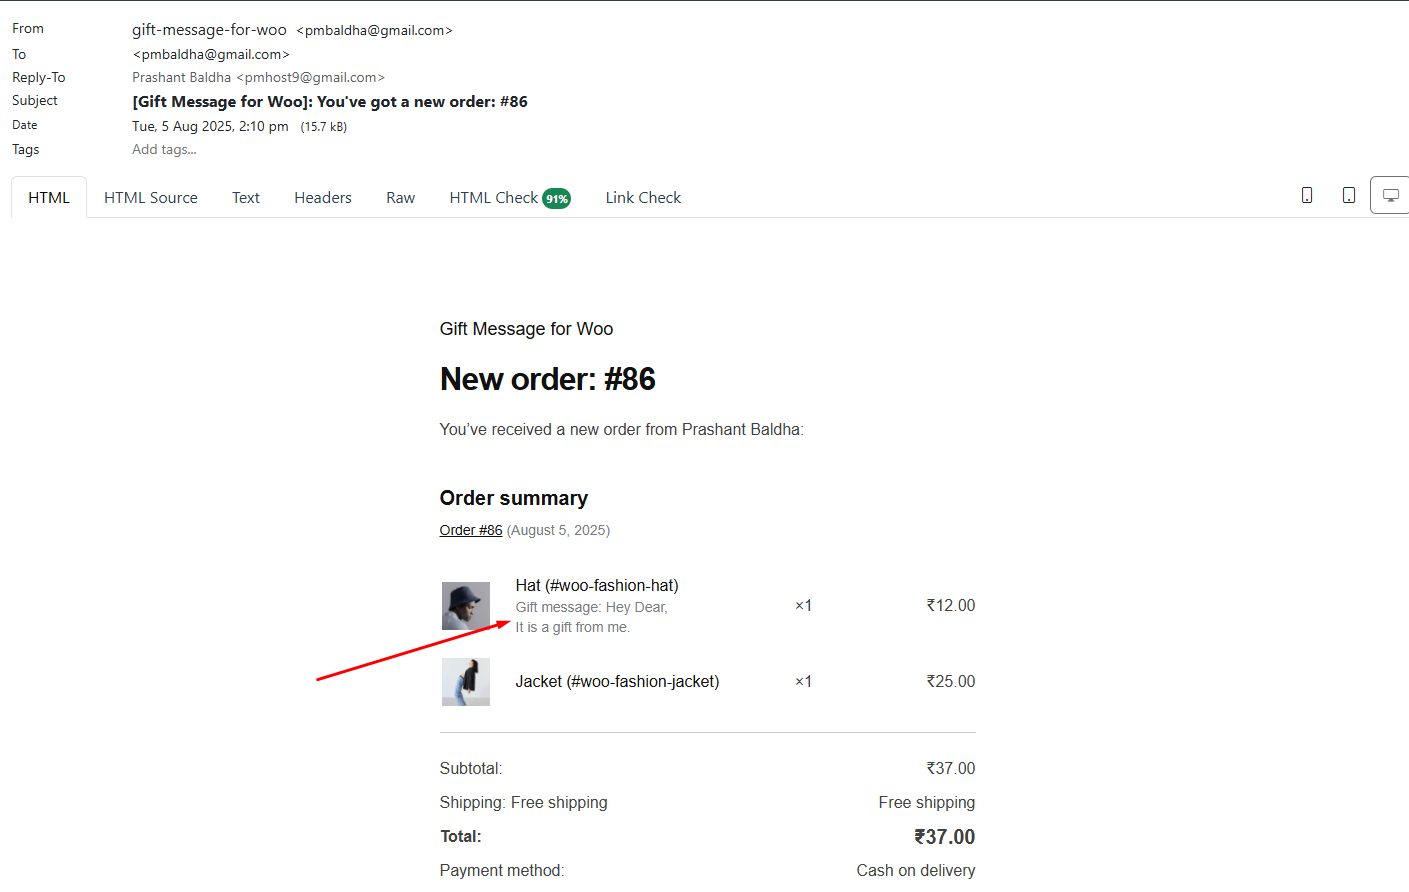This screenshot has width=1409, height=892.
Task: Switch to tablet preview size icon
Action: [x=1348, y=196]
